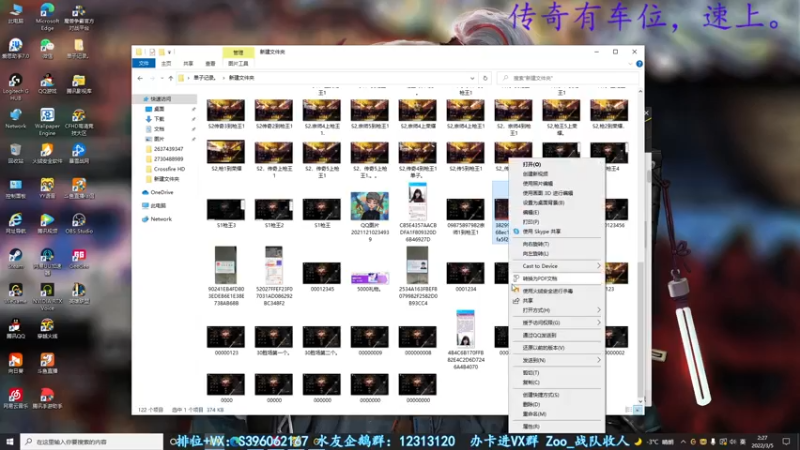Go up one folder level
The height and width of the screenshot is (450, 800).
click(x=170, y=78)
